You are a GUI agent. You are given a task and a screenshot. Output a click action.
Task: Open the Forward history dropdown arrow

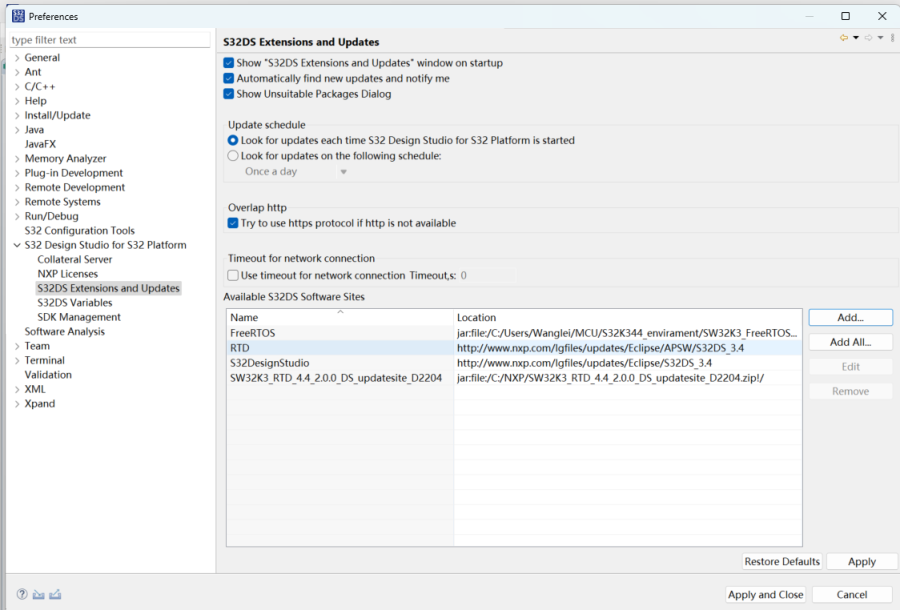click(x=880, y=38)
